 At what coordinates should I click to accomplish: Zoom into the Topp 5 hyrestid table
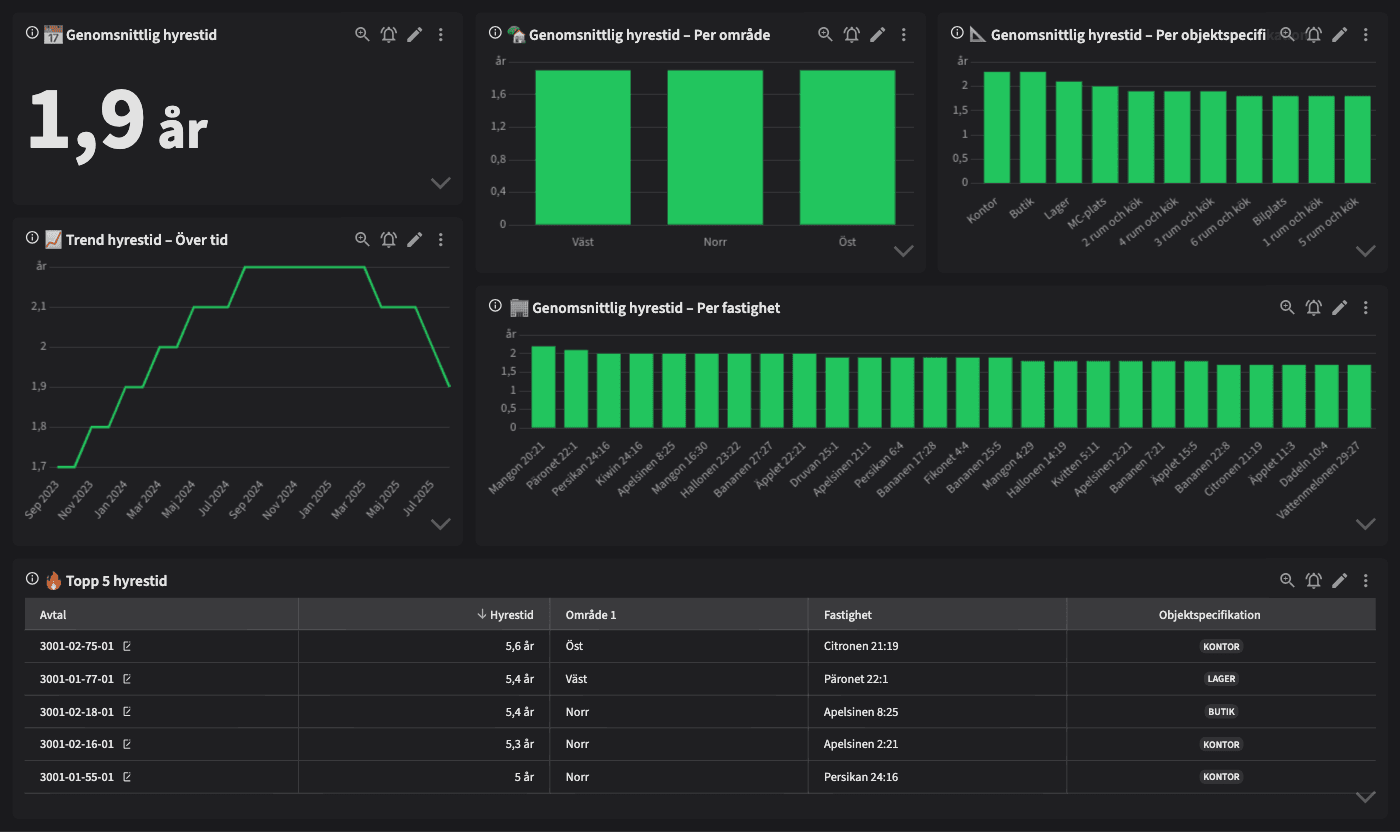pyautogui.click(x=1288, y=580)
